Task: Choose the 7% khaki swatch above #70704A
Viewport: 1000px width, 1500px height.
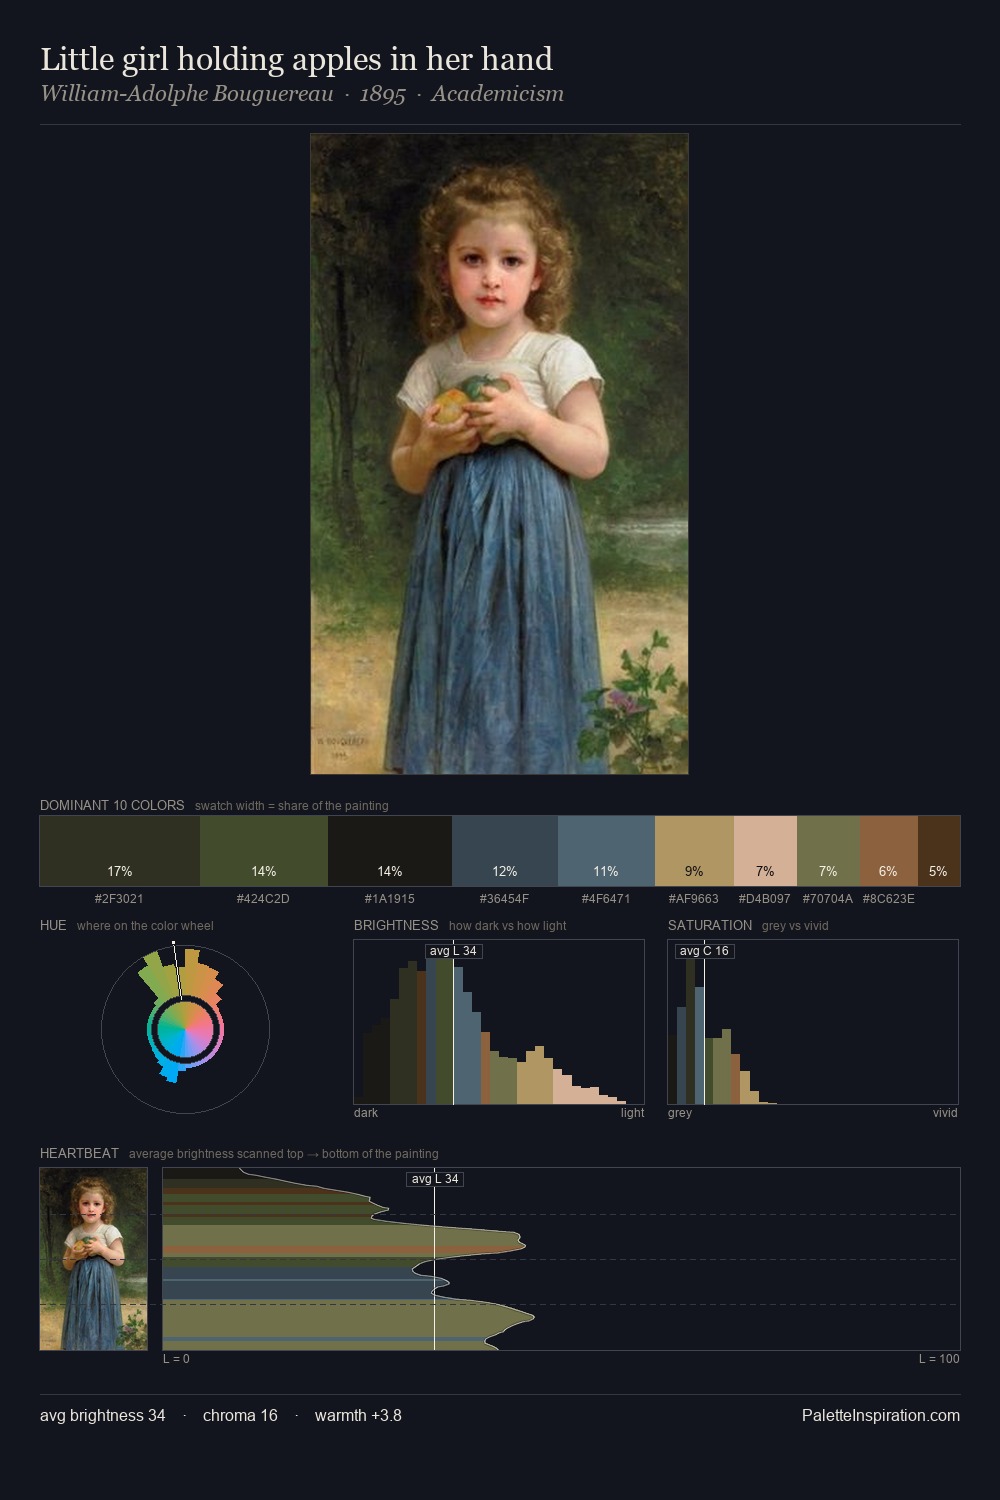Action: coord(828,851)
